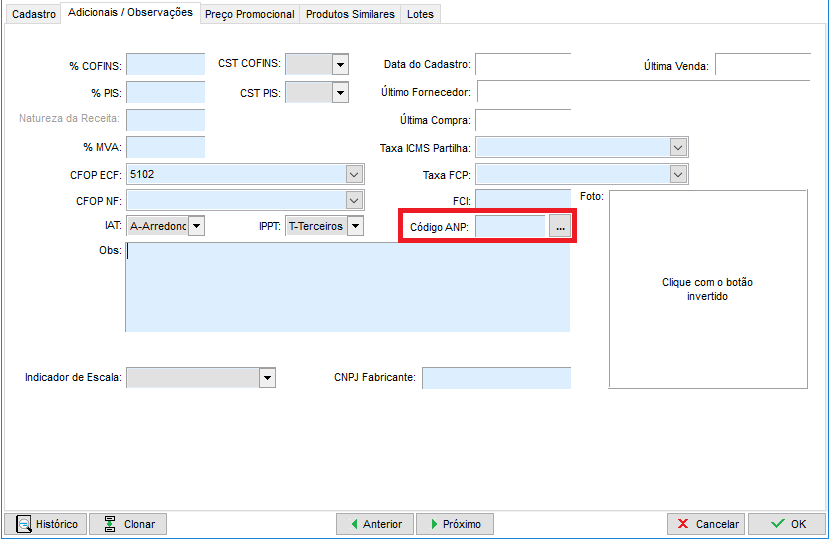Image resolution: width=830 pixels, height=540 pixels.
Task: Open the Taxa ICMS Partilha dropdown
Action: (679, 148)
